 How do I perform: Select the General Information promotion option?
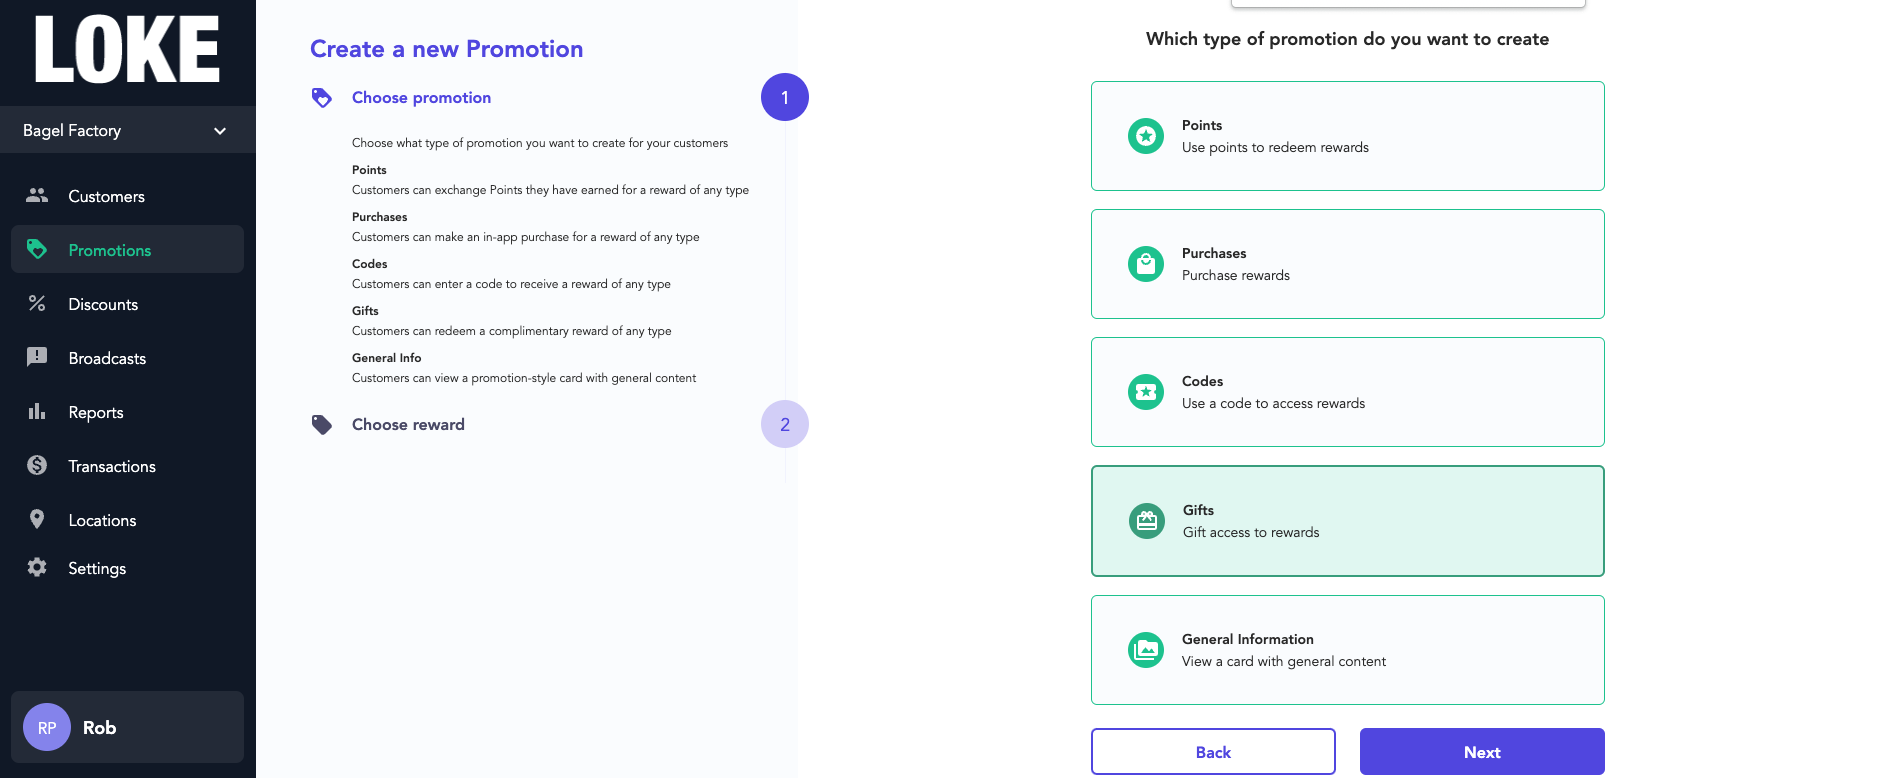pos(1347,650)
